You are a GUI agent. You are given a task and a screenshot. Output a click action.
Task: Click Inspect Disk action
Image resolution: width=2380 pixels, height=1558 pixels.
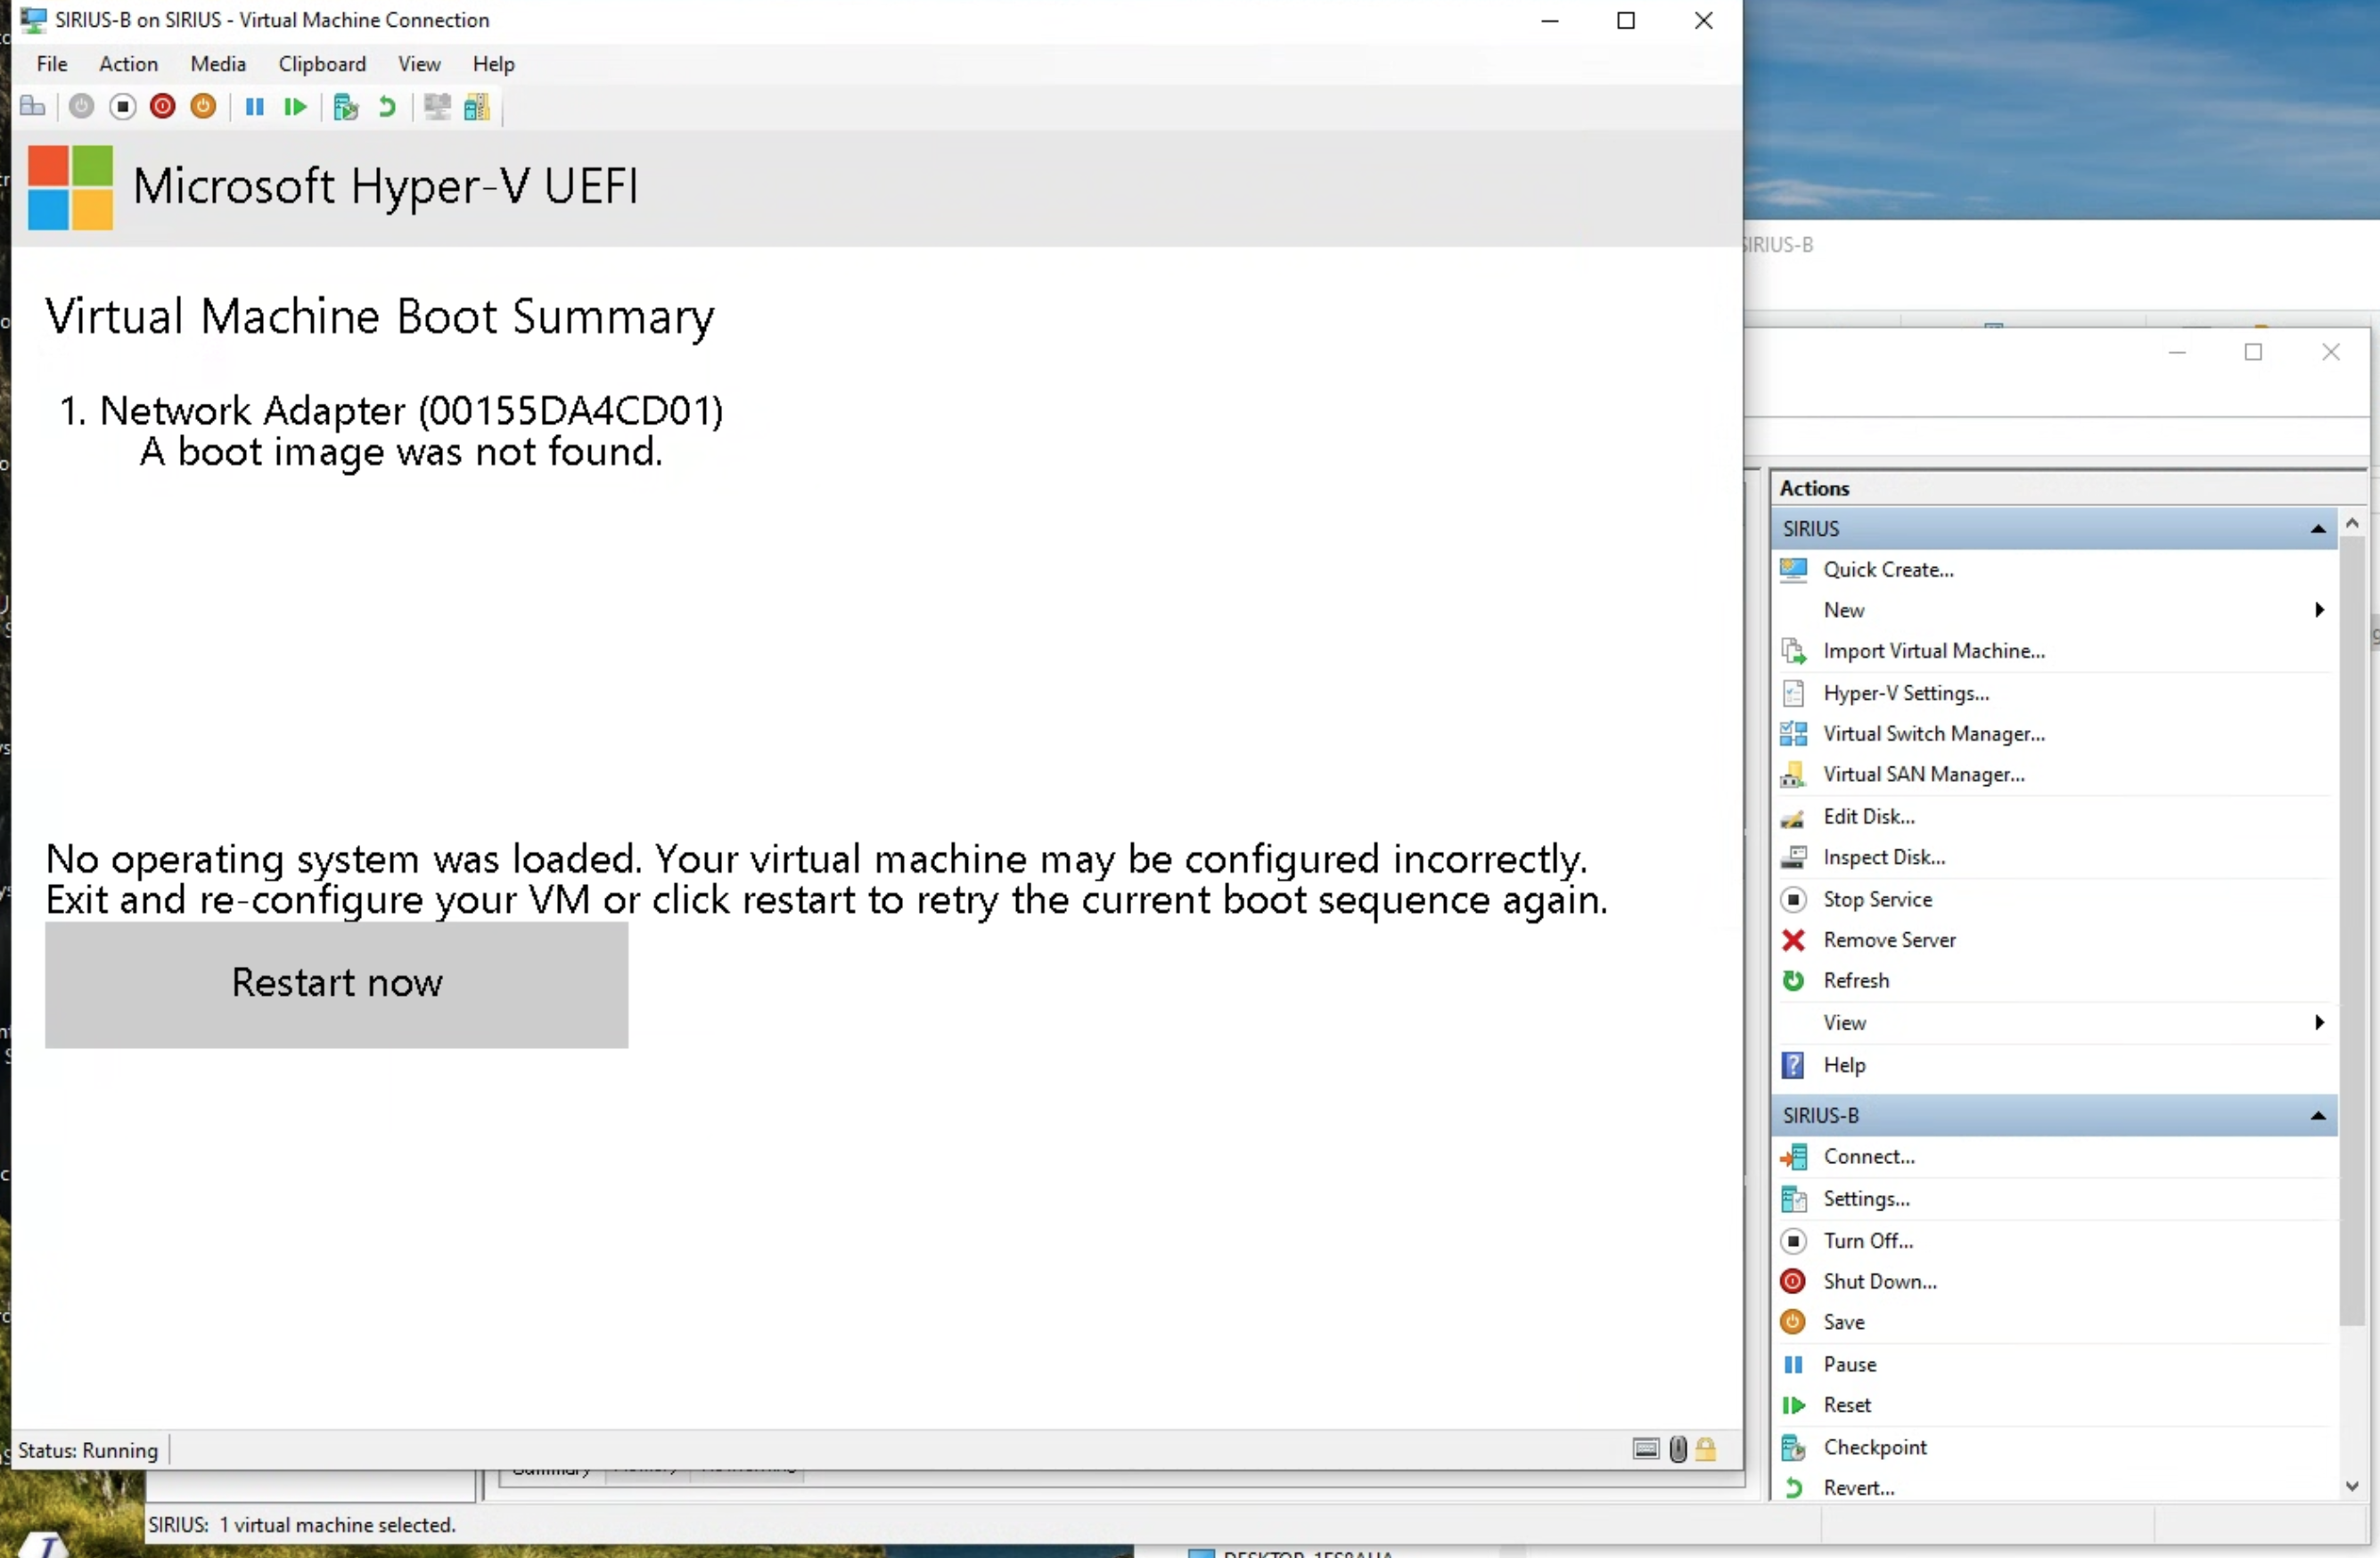pyautogui.click(x=1884, y=858)
